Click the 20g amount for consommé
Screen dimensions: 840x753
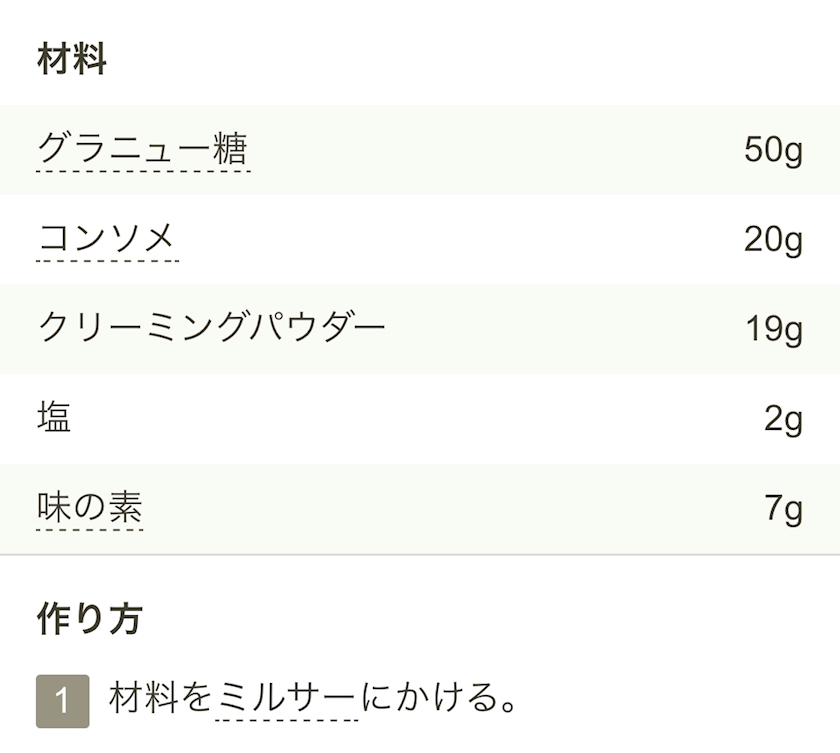point(773,240)
